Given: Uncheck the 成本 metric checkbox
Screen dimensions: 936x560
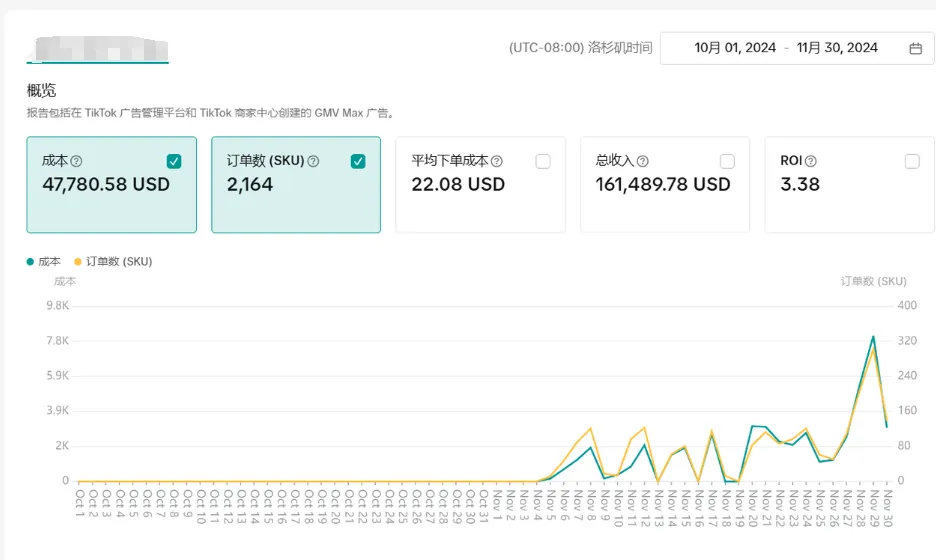Looking at the screenshot, I should click(x=174, y=161).
